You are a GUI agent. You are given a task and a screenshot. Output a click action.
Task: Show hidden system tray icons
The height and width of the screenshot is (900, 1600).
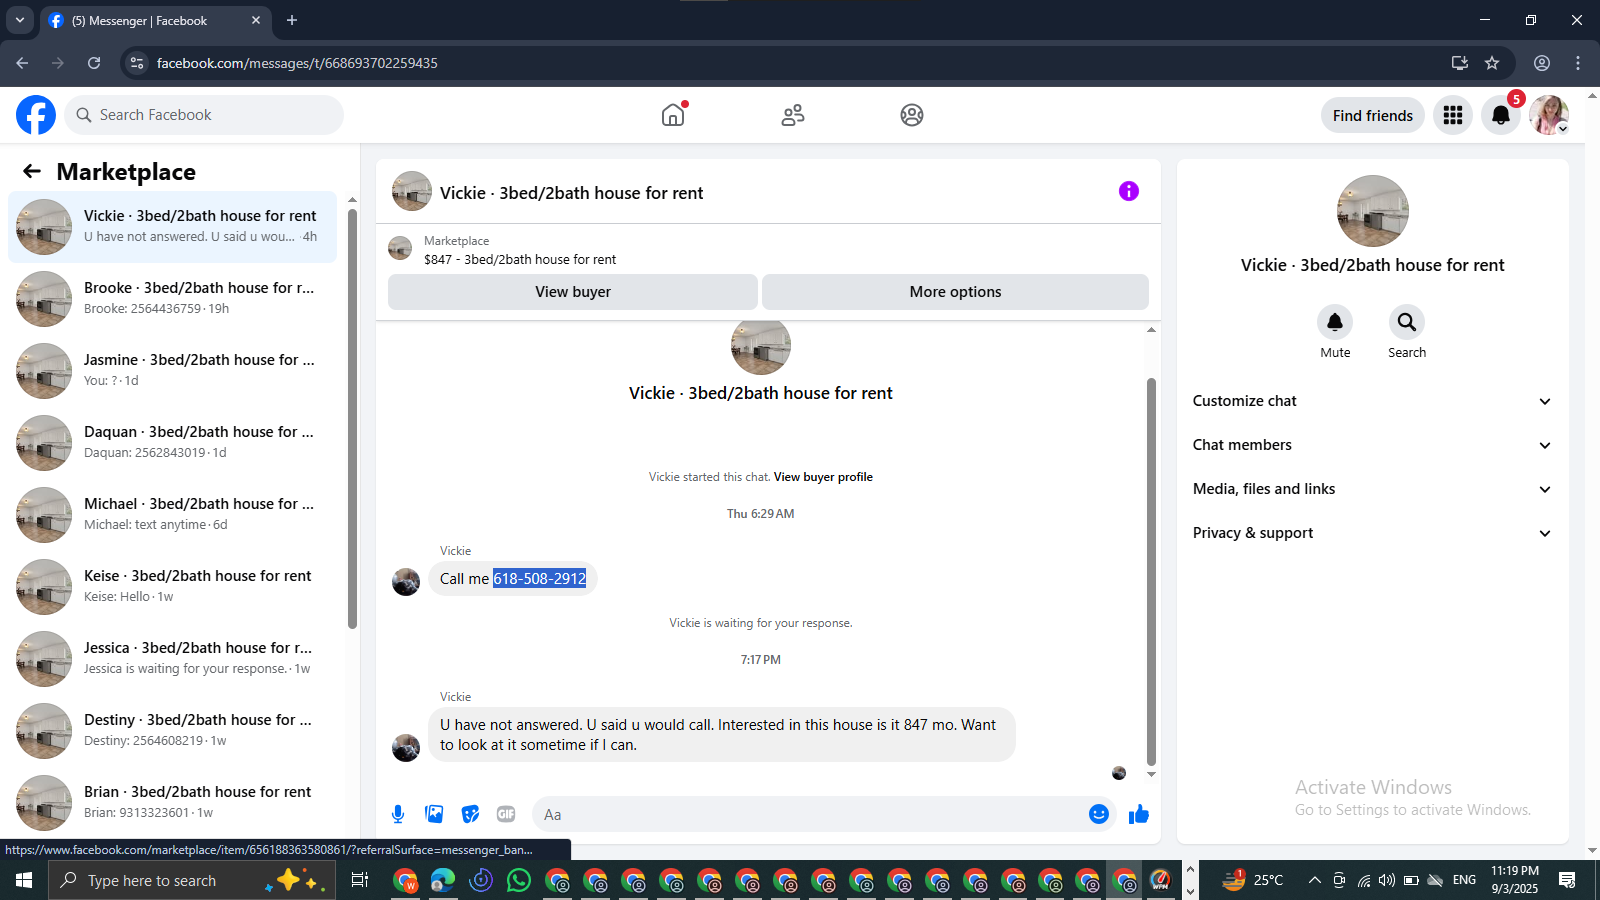(1314, 880)
